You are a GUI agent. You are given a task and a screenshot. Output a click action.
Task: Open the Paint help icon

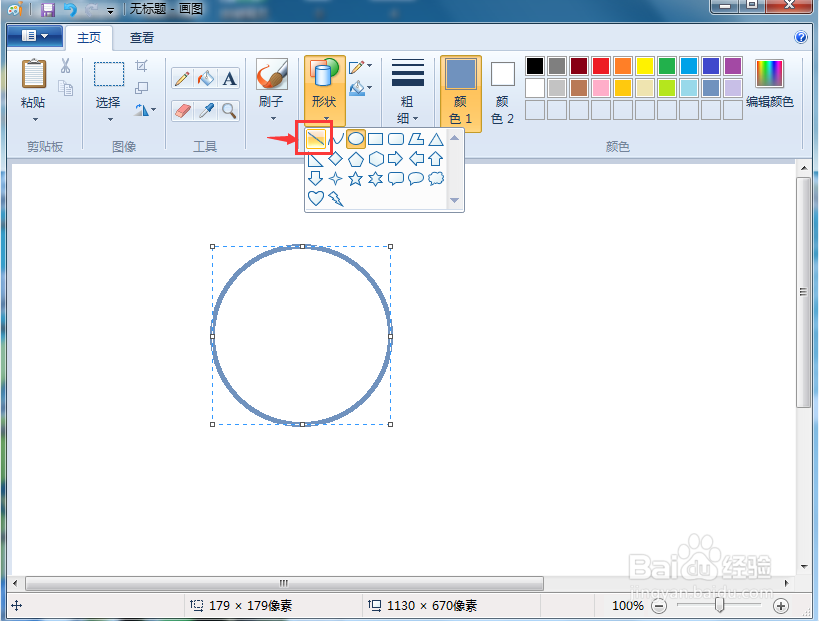[x=800, y=37]
